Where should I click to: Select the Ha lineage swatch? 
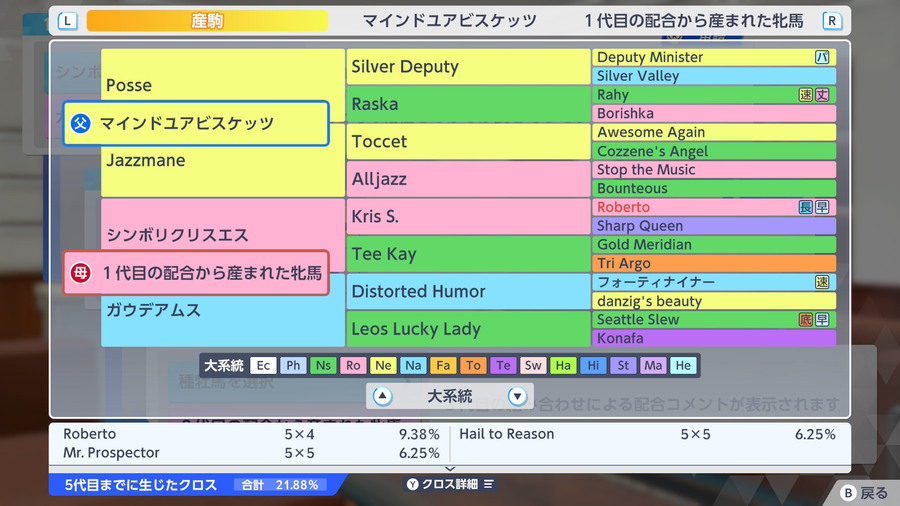tap(563, 365)
